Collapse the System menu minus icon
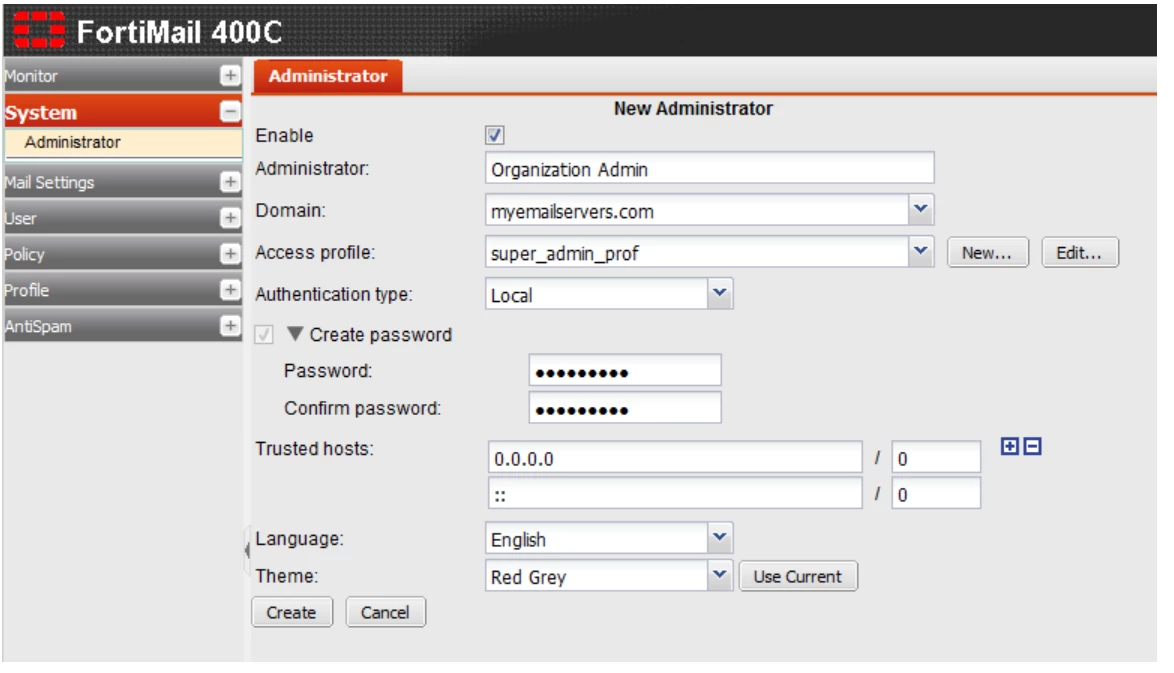The image size is (1174, 673). [x=231, y=112]
